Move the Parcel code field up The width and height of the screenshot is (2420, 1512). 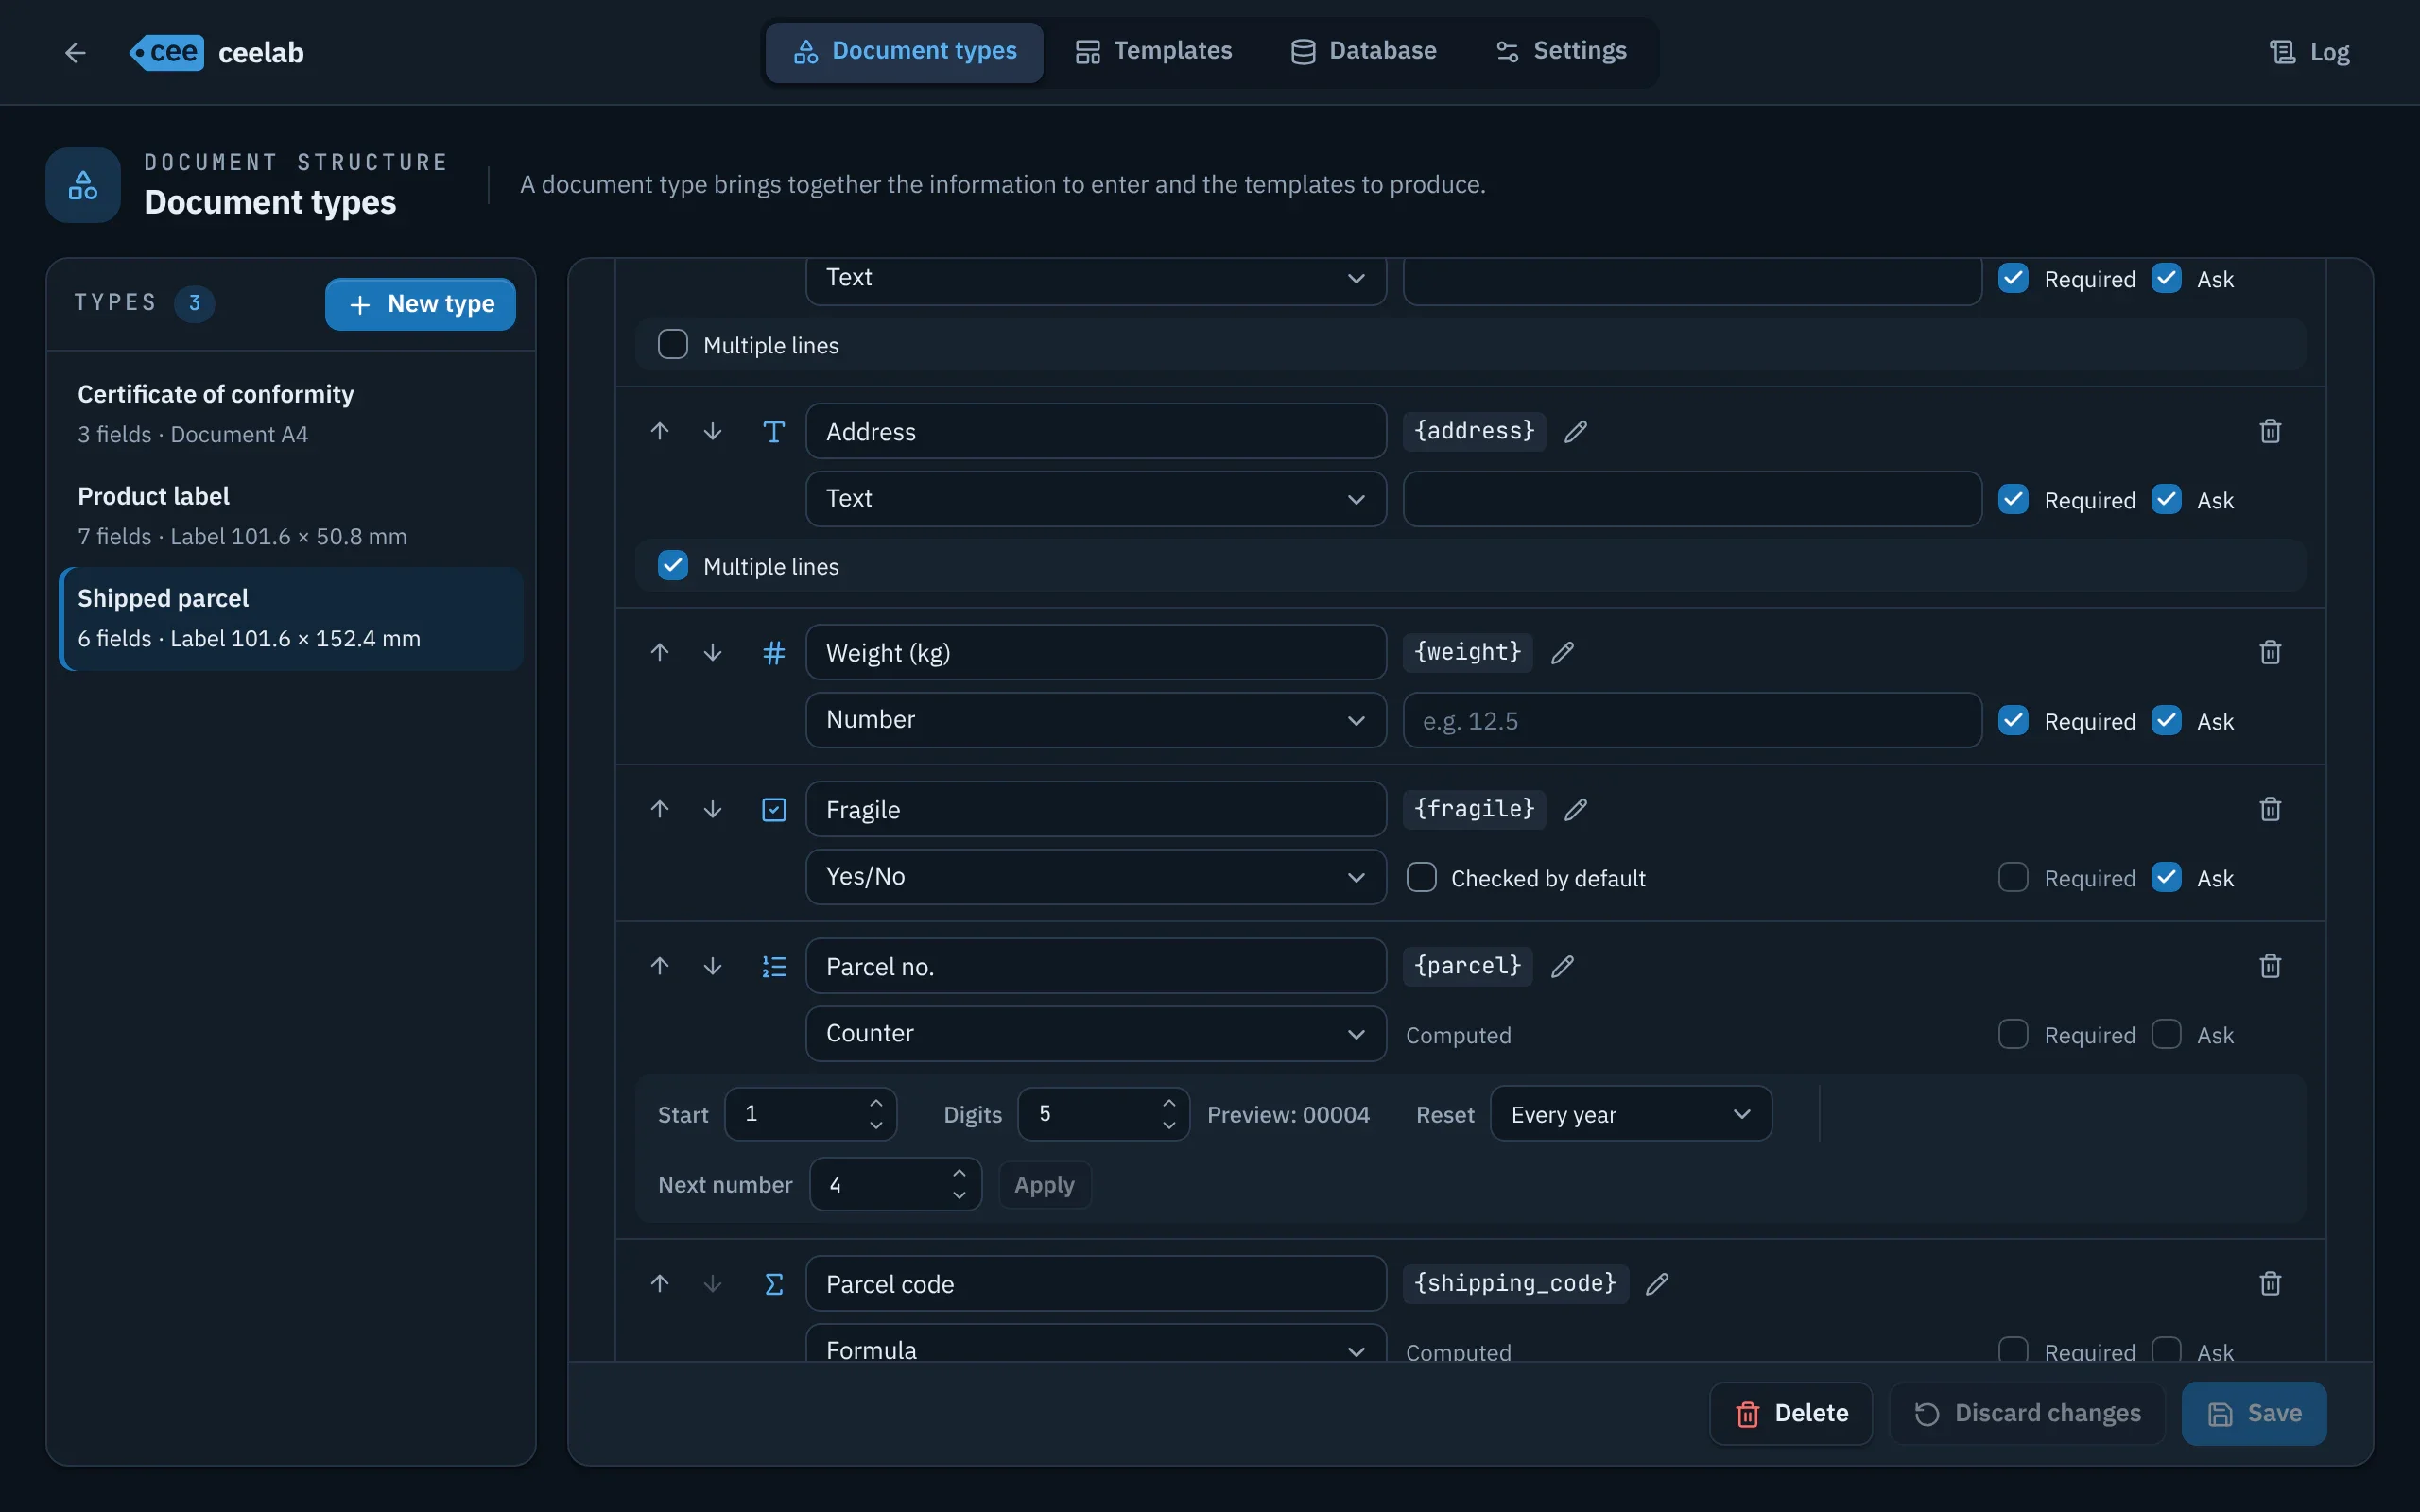(x=660, y=1283)
